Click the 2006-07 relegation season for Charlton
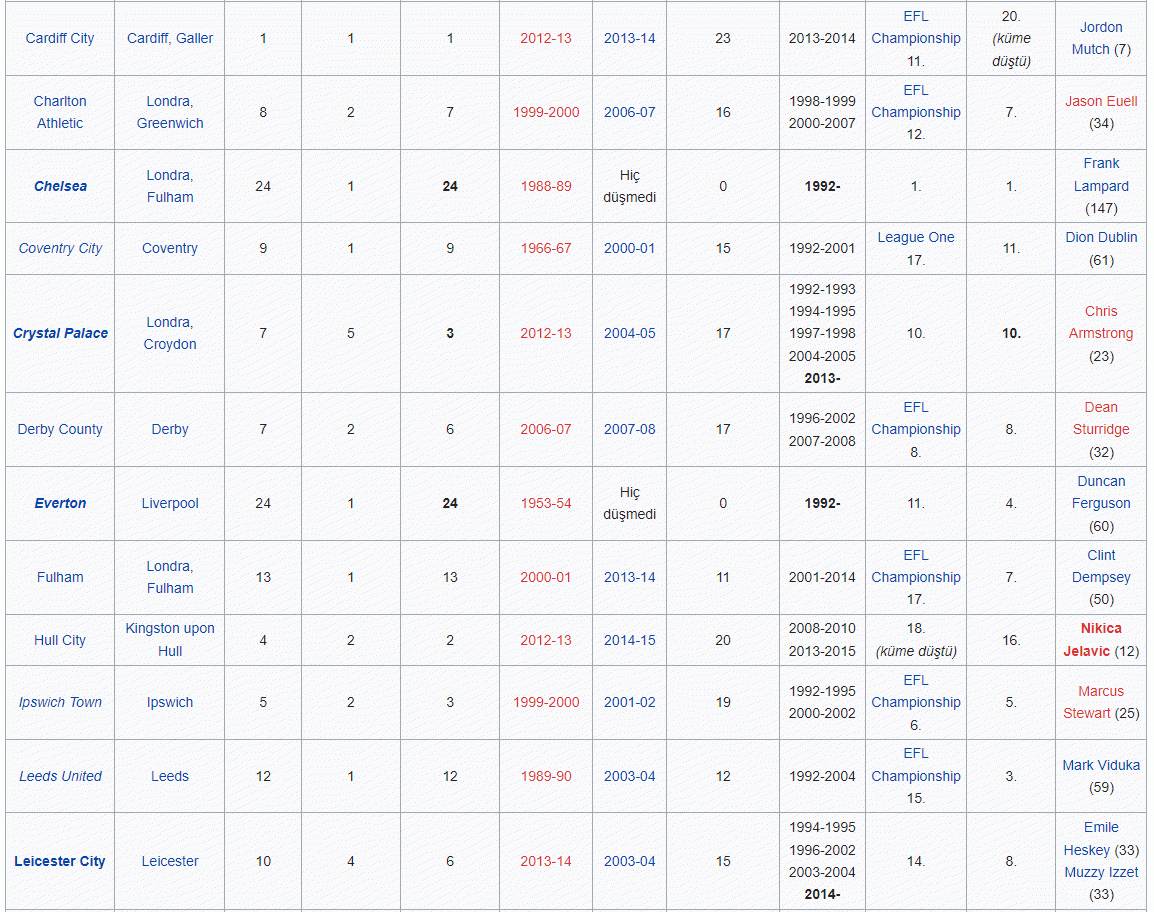 pos(629,112)
